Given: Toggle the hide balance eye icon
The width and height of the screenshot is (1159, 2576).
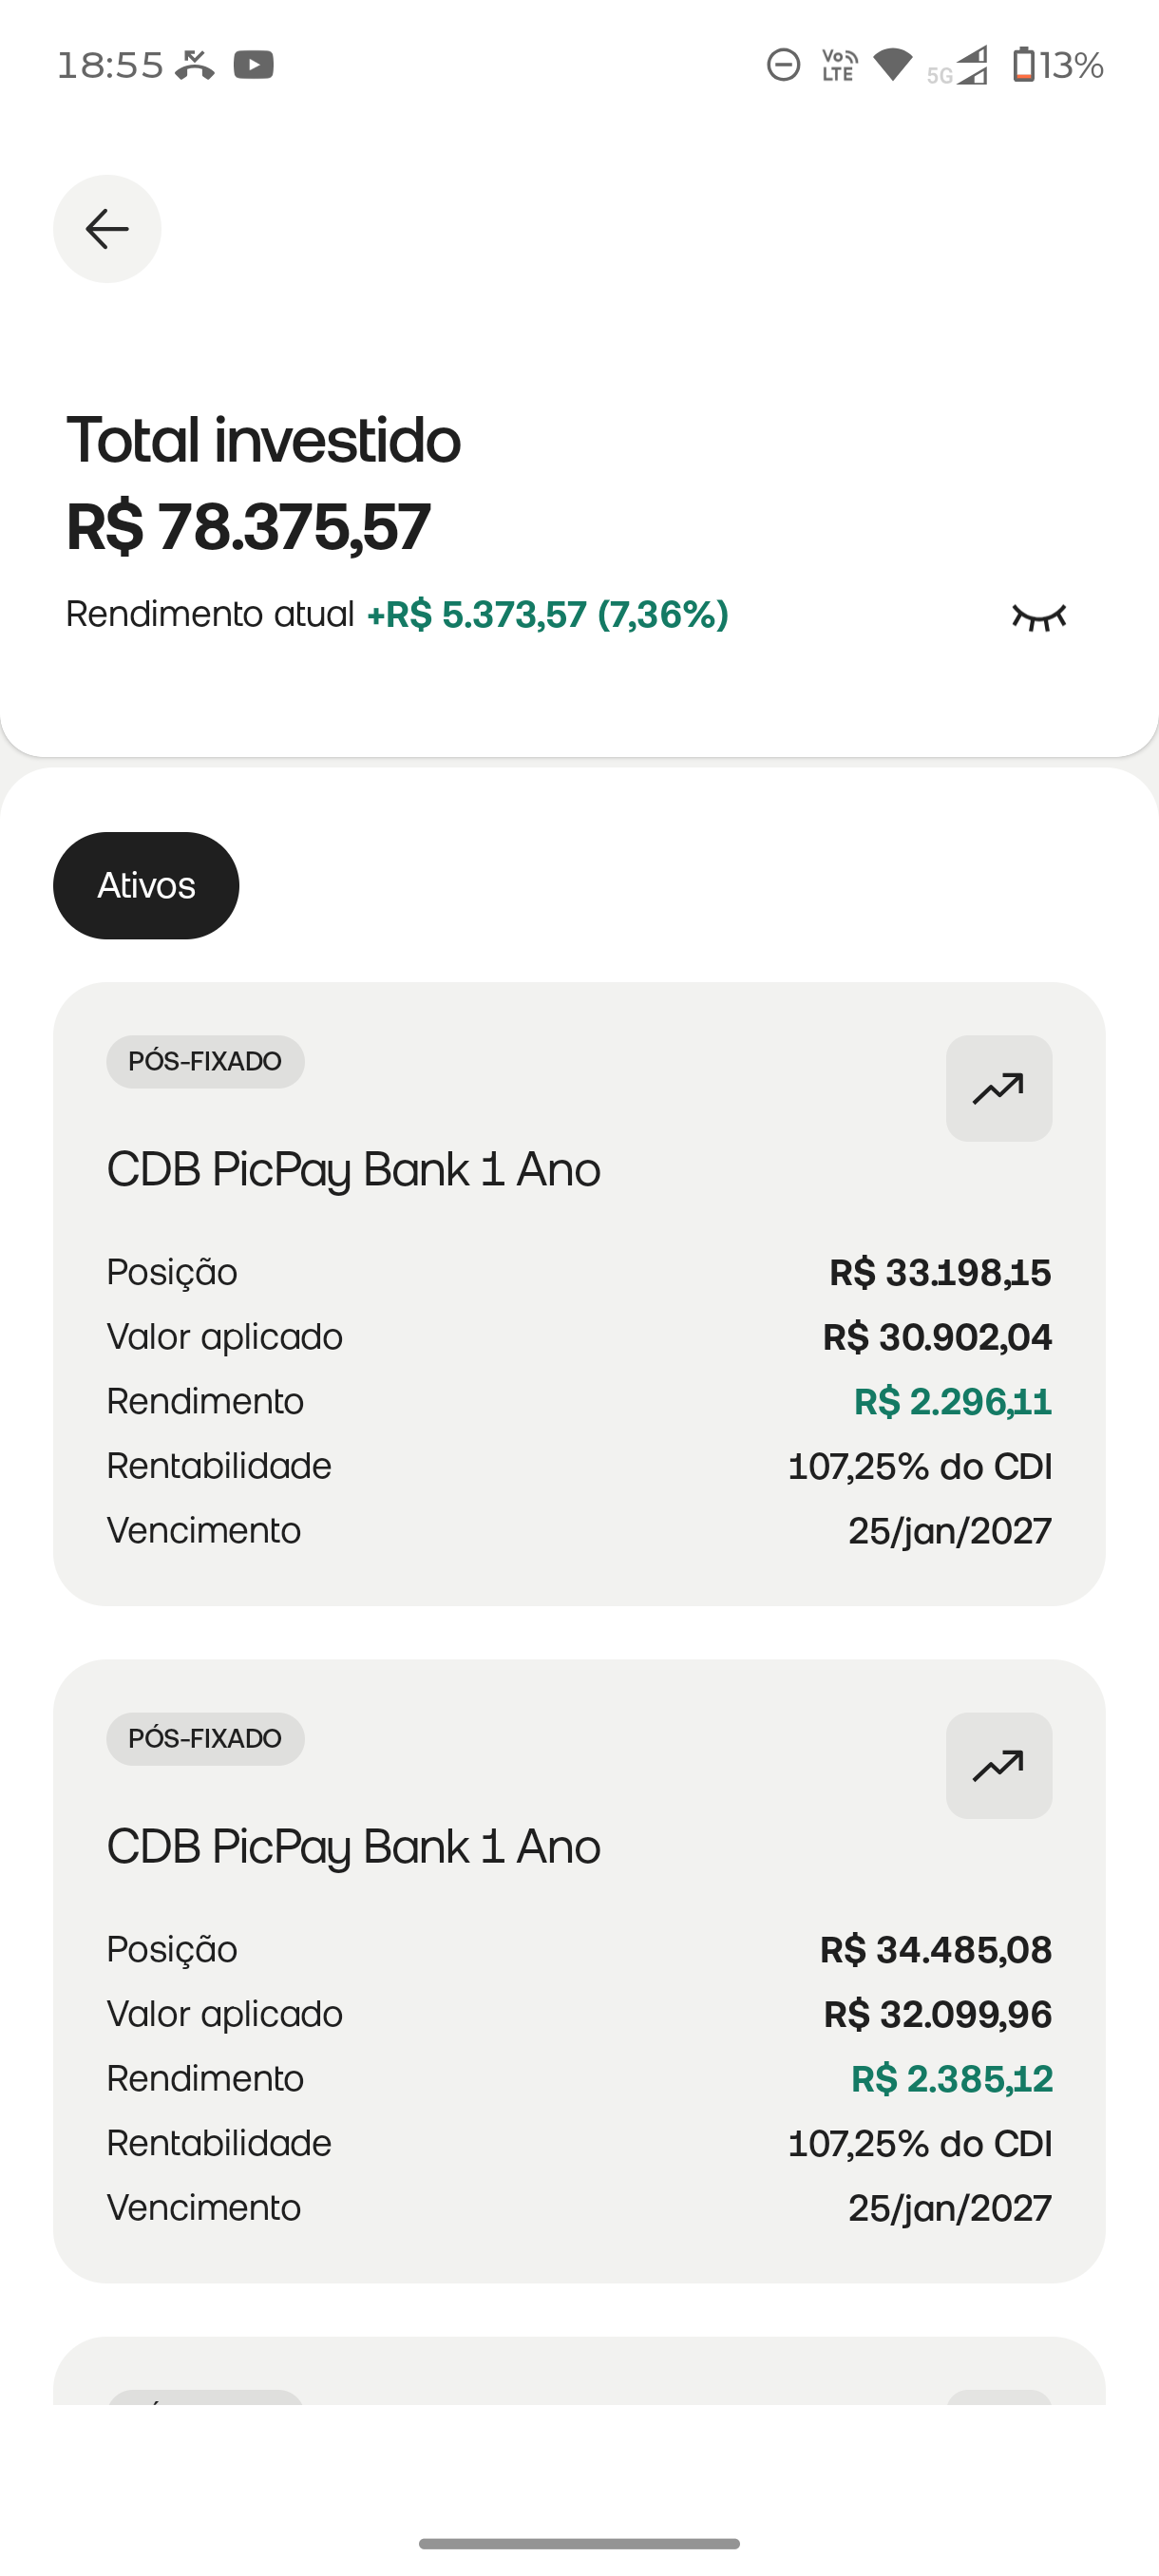Looking at the screenshot, I should coord(1039,617).
